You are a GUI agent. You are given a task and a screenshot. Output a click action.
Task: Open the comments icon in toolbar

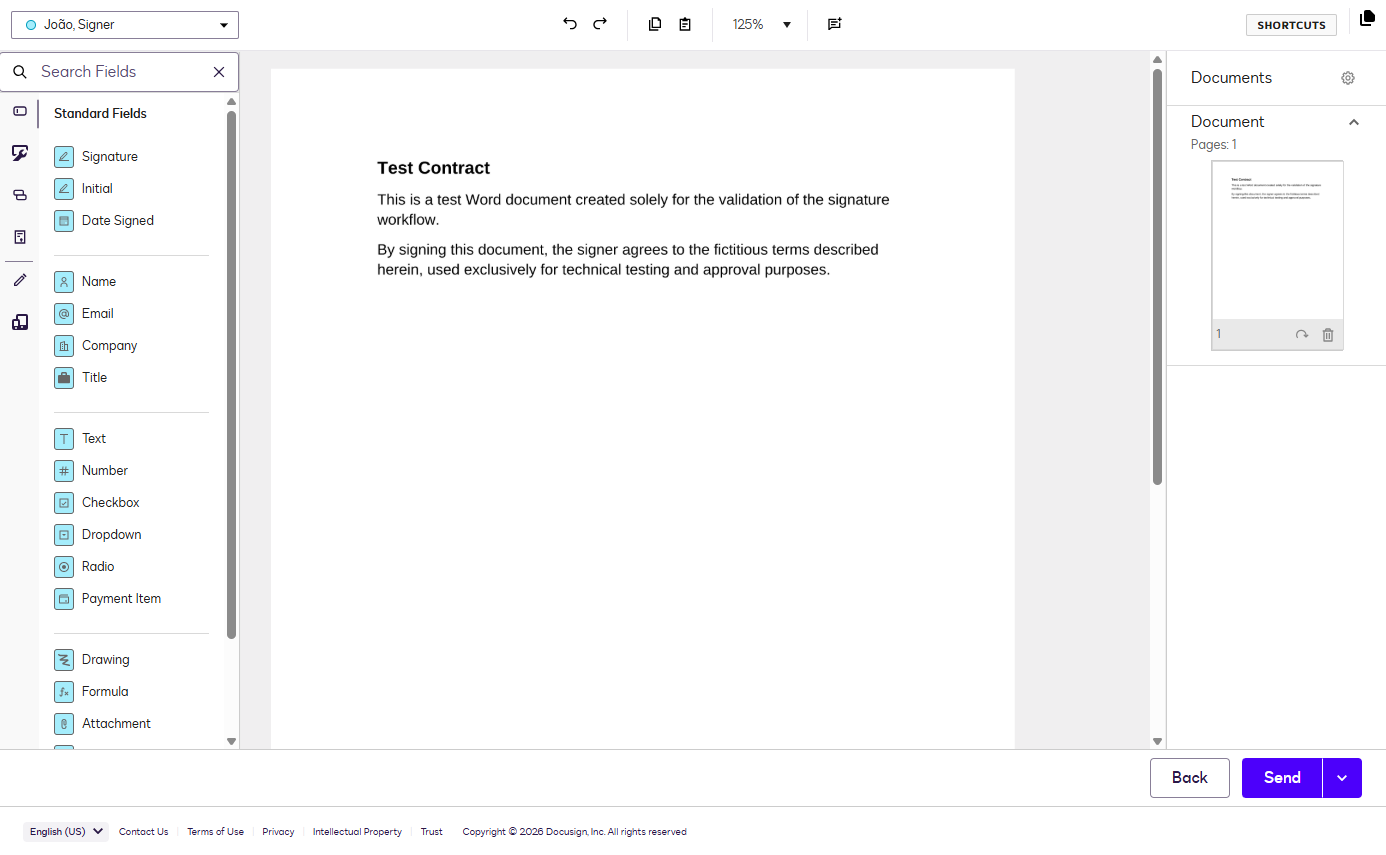tap(835, 24)
